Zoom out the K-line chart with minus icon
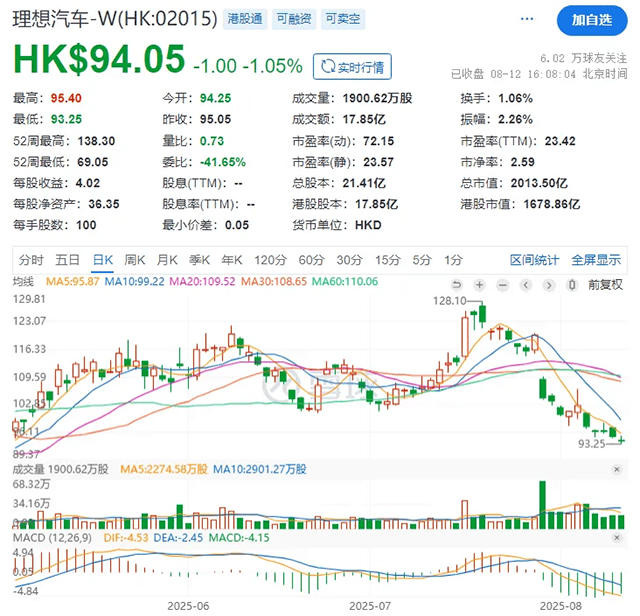 click(503, 285)
